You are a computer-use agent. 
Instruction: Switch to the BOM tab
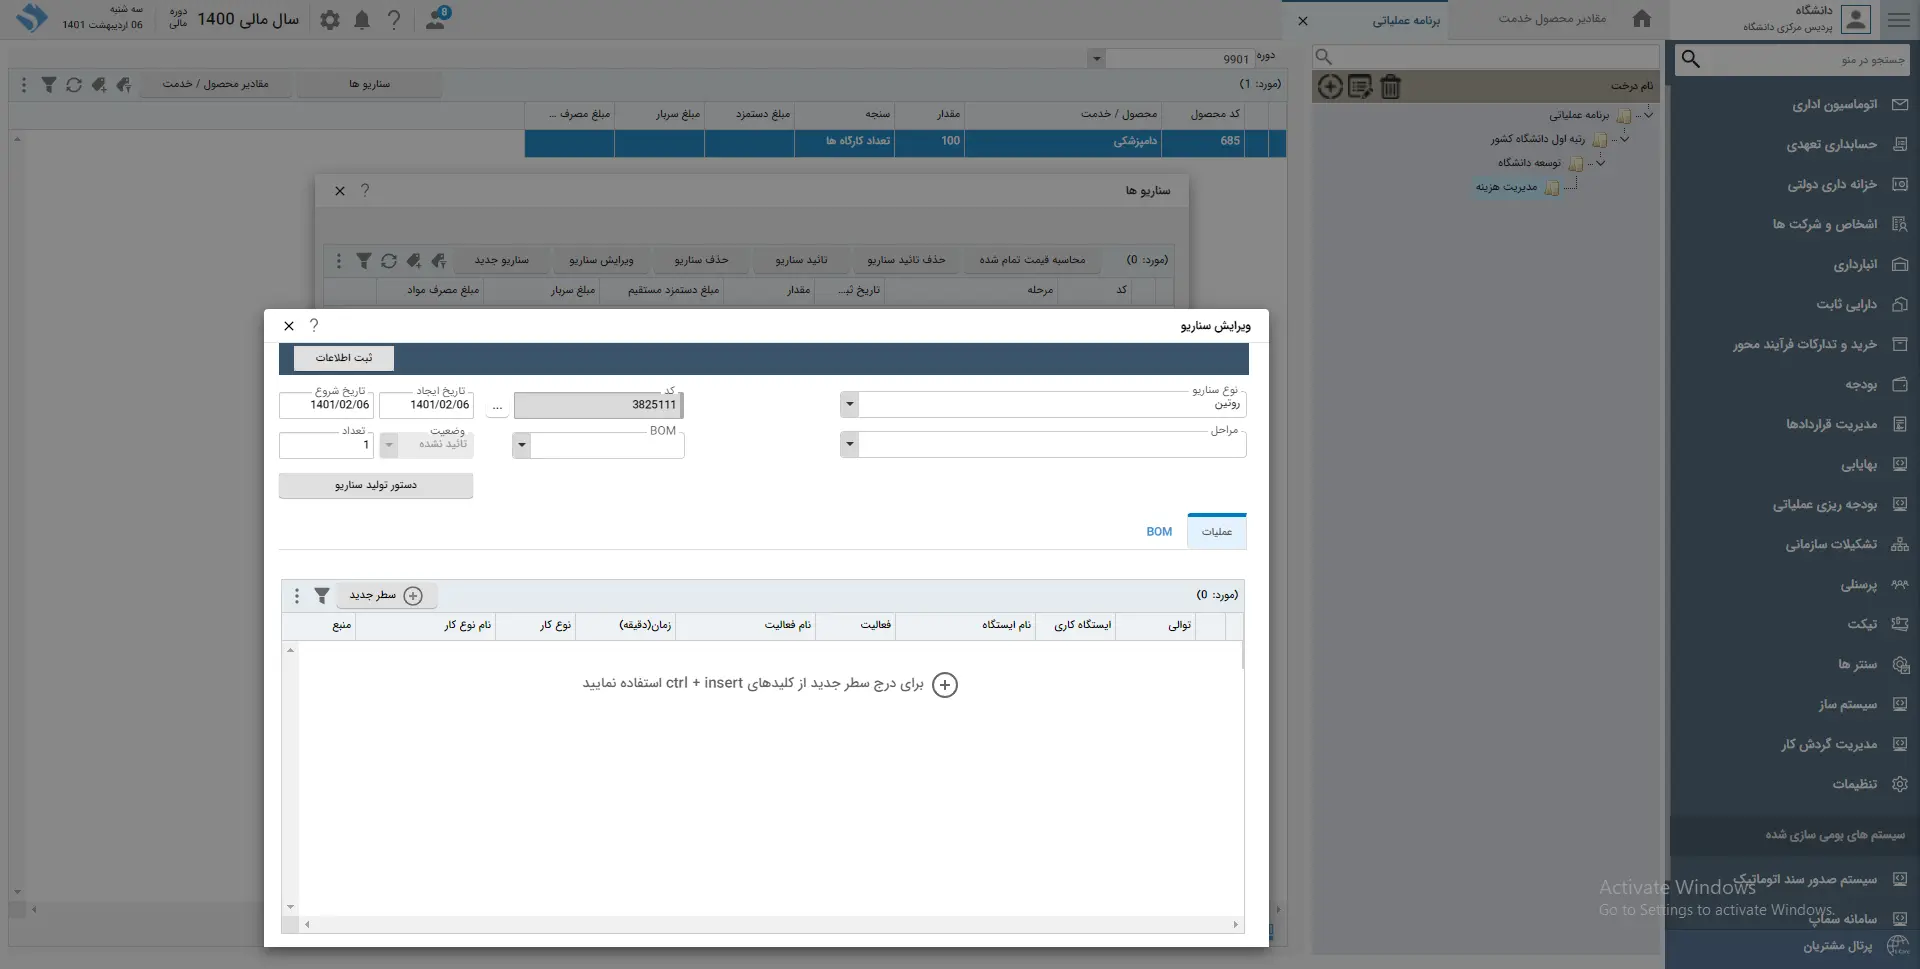(1159, 532)
